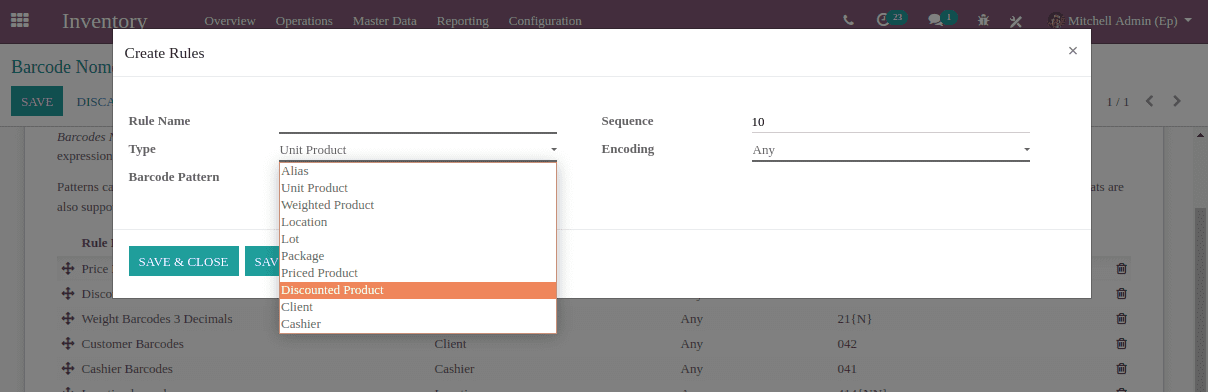
Task: Open the Overview menu
Action: coord(229,20)
